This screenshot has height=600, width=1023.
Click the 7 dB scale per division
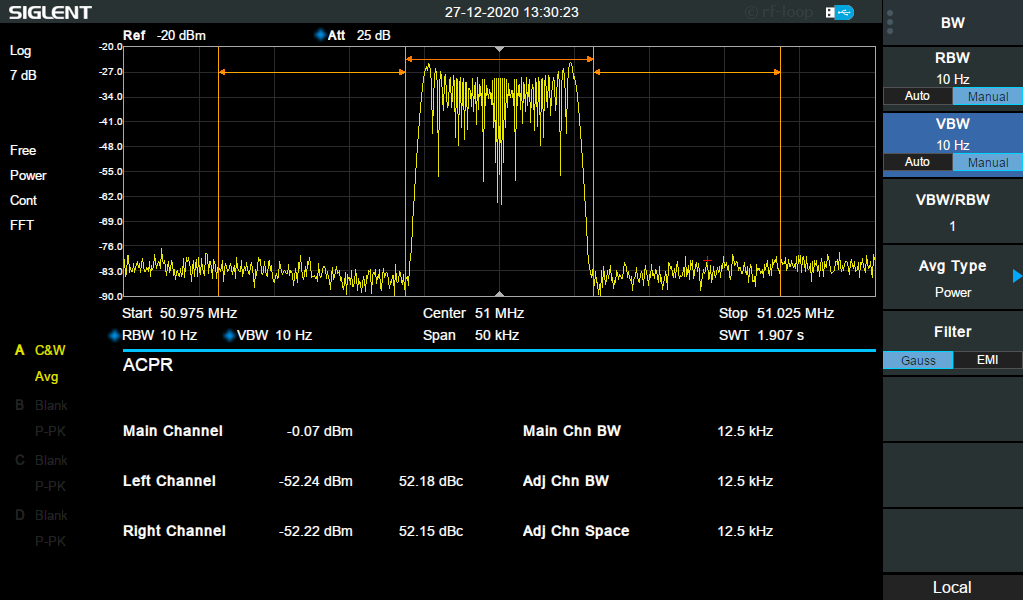(23, 76)
